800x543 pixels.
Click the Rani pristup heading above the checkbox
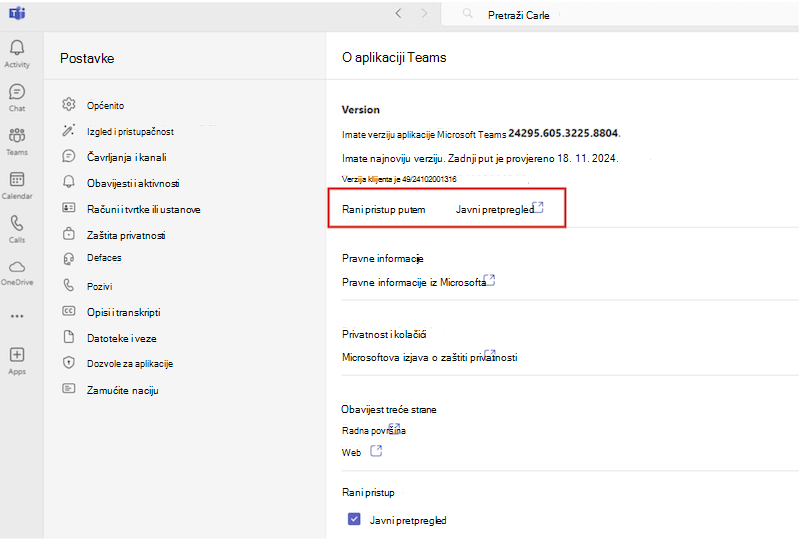368,492
